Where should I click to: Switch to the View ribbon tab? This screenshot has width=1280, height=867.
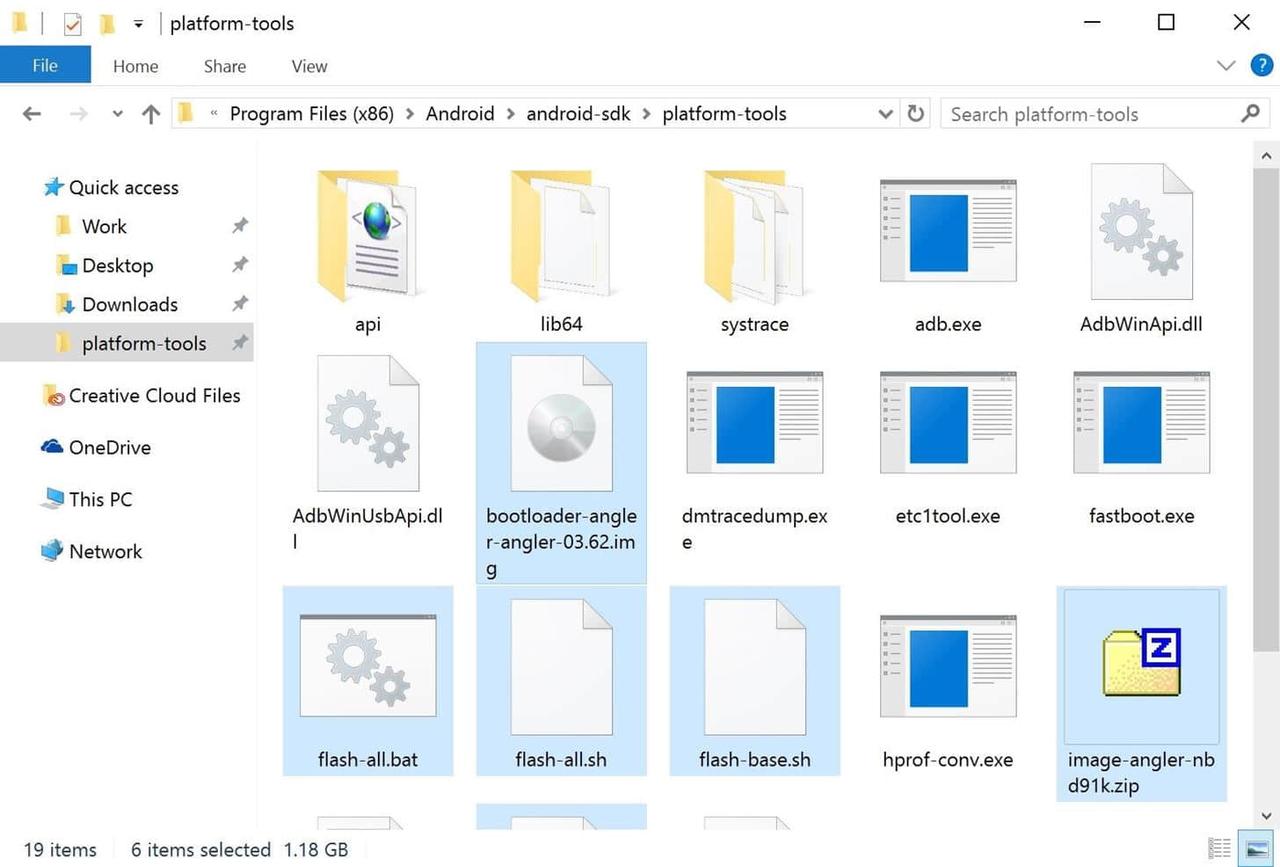(x=309, y=66)
